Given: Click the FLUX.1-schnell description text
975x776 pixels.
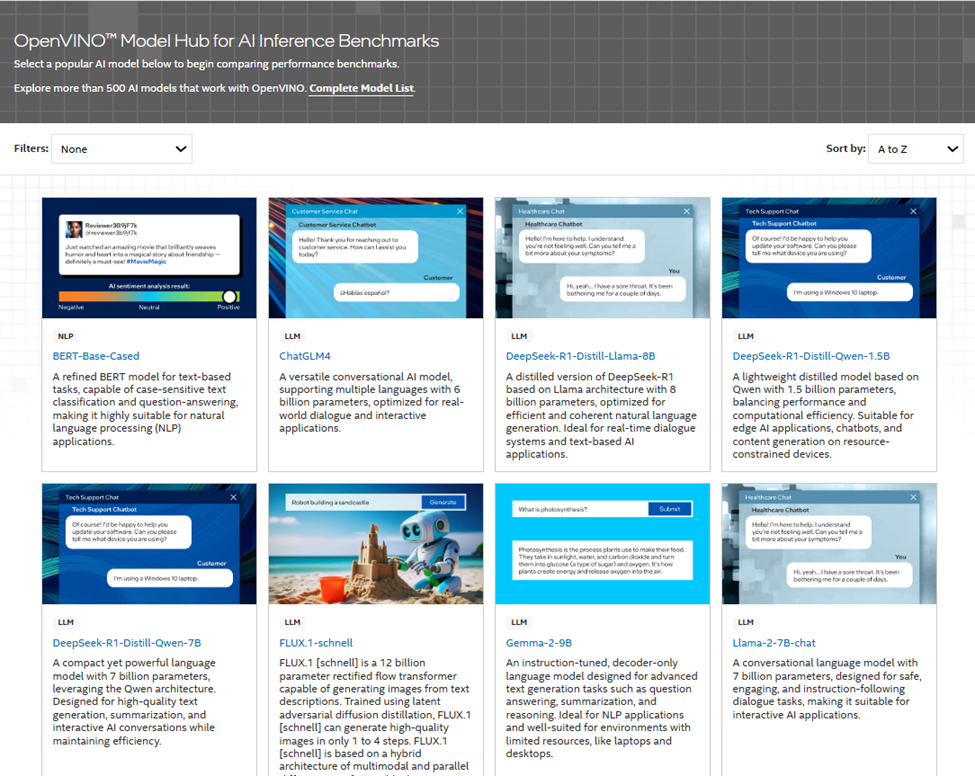Looking at the screenshot, I should [375, 715].
